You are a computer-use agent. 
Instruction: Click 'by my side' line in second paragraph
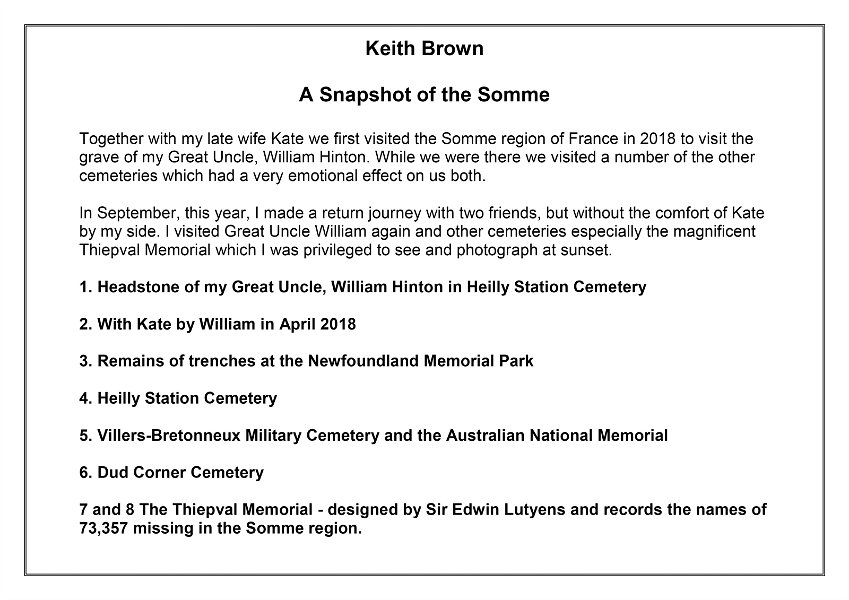tap(417, 232)
